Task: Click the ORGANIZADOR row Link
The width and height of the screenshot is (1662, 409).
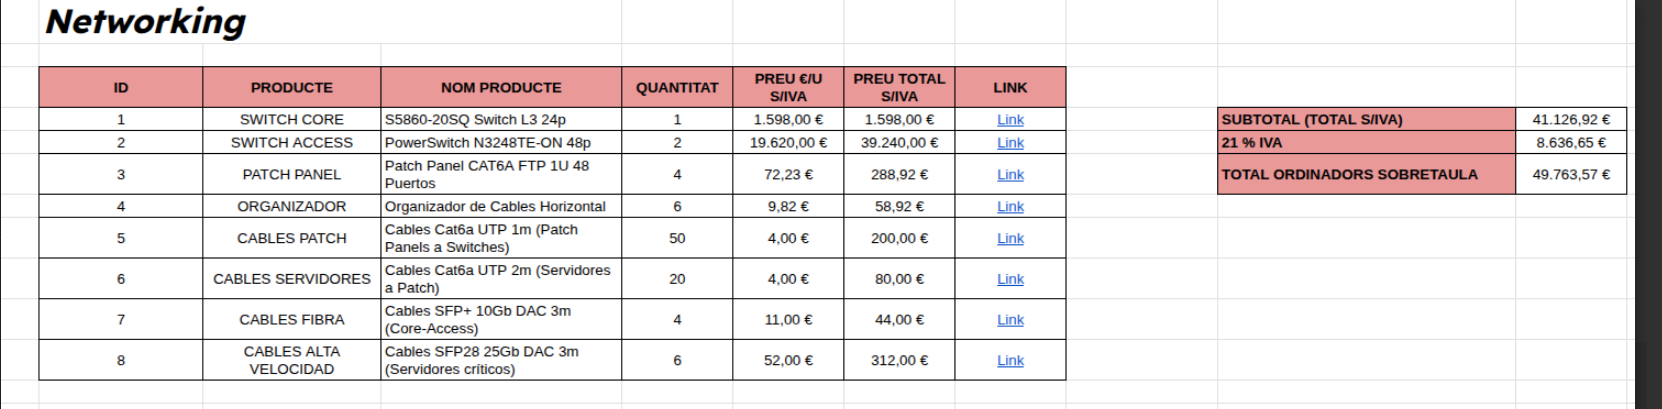Action: click(1010, 207)
